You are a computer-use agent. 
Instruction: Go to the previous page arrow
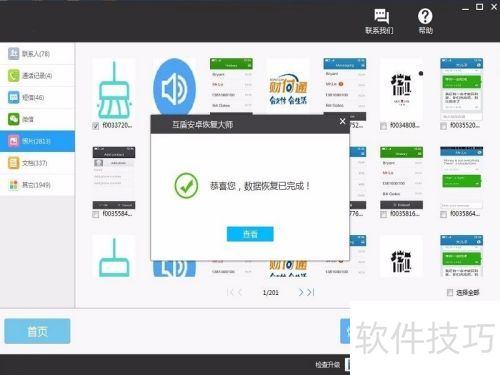point(240,292)
